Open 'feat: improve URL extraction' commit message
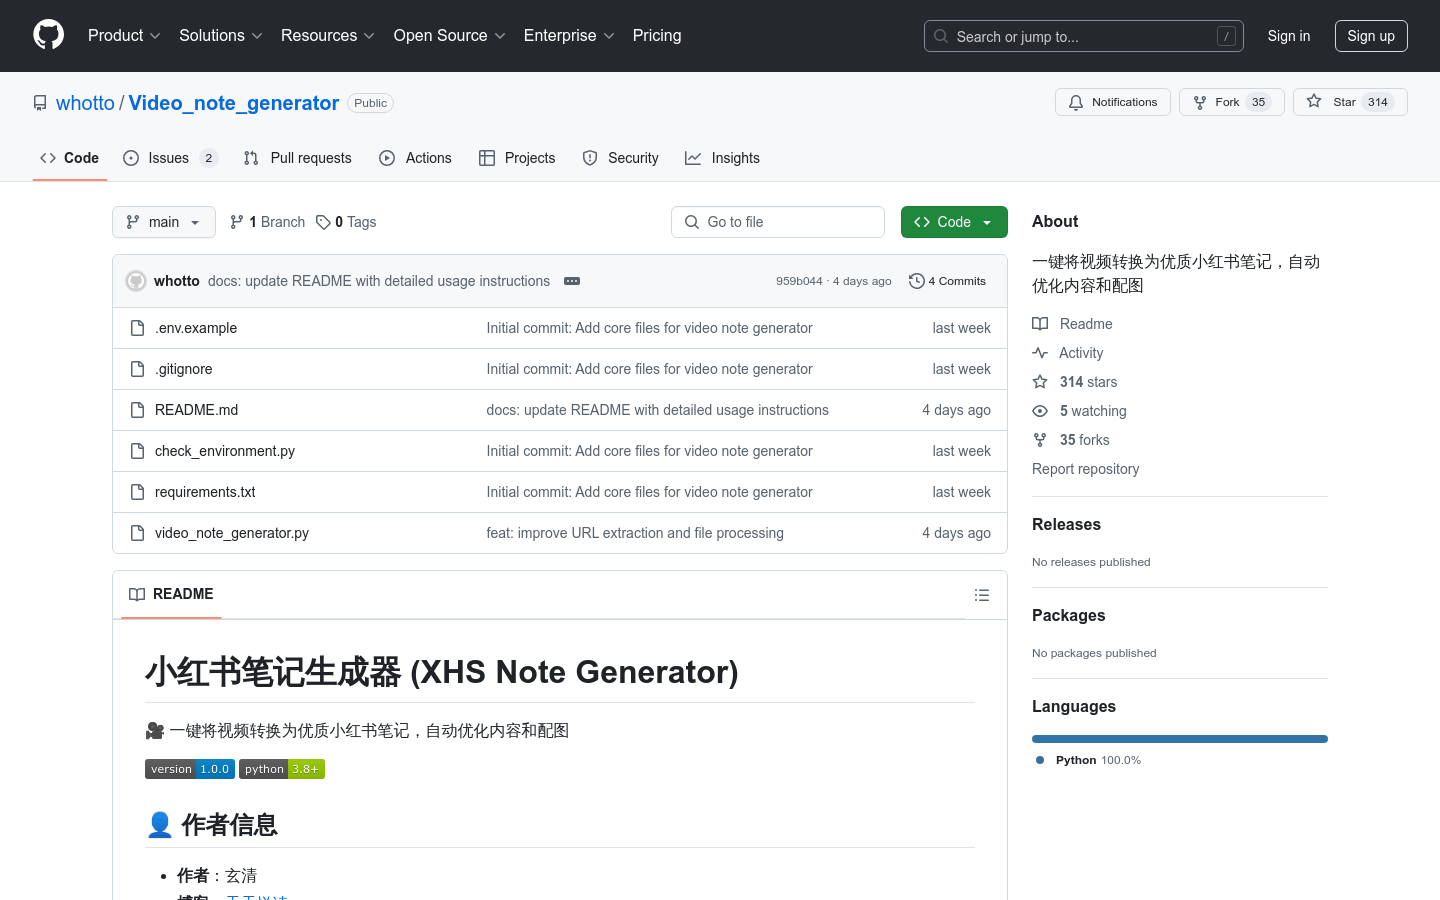This screenshot has height=900, width=1440. coord(635,533)
